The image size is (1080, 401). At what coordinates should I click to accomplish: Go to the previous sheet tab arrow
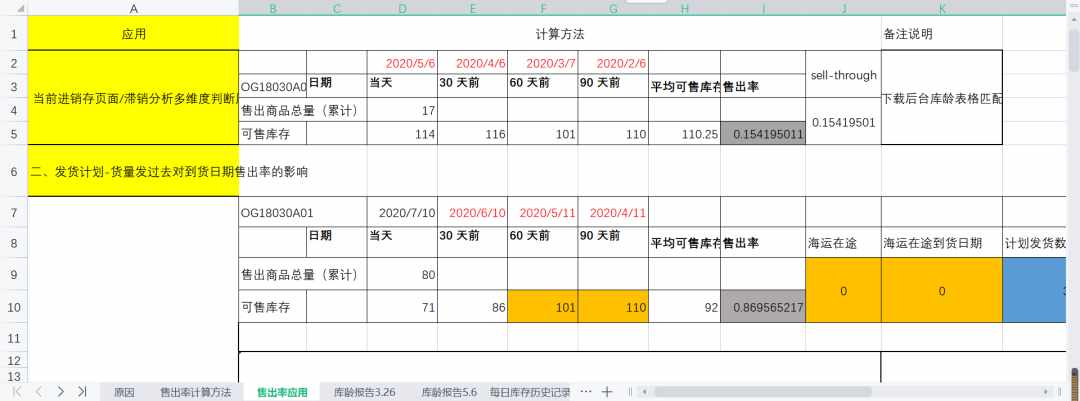[x=39, y=392]
